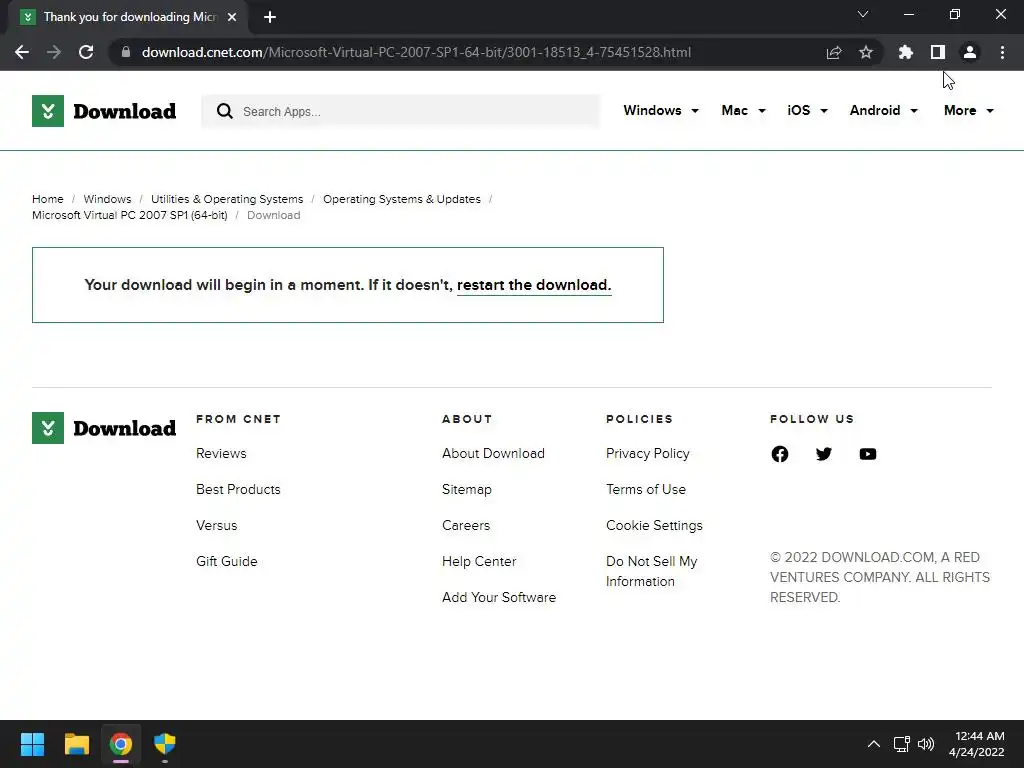Reload the page with refresh icon
The height and width of the screenshot is (768, 1024).
(x=86, y=52)
